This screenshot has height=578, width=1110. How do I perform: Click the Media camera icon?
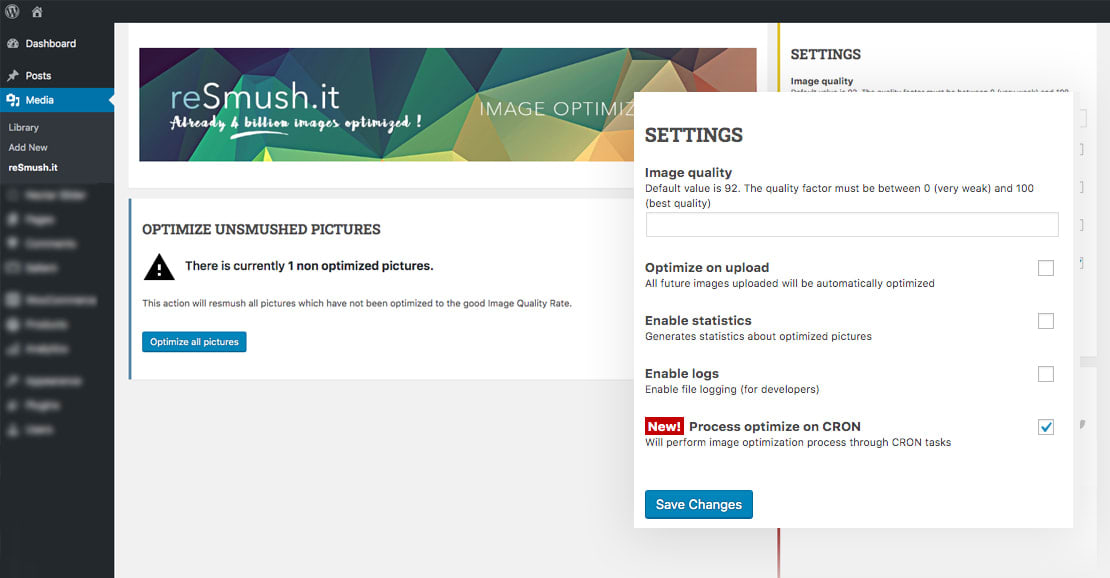pyautogui.click(x=13, y=100)
